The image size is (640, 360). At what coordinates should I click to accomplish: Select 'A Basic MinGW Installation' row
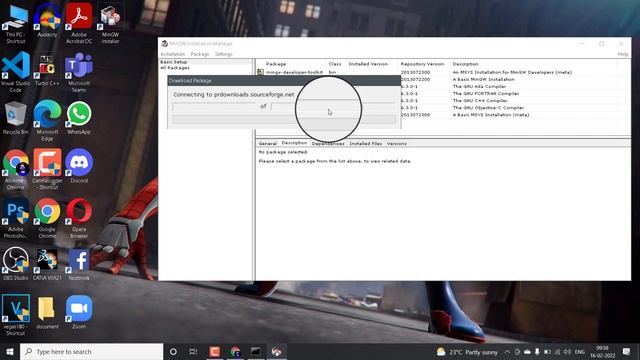pos(484,79)
